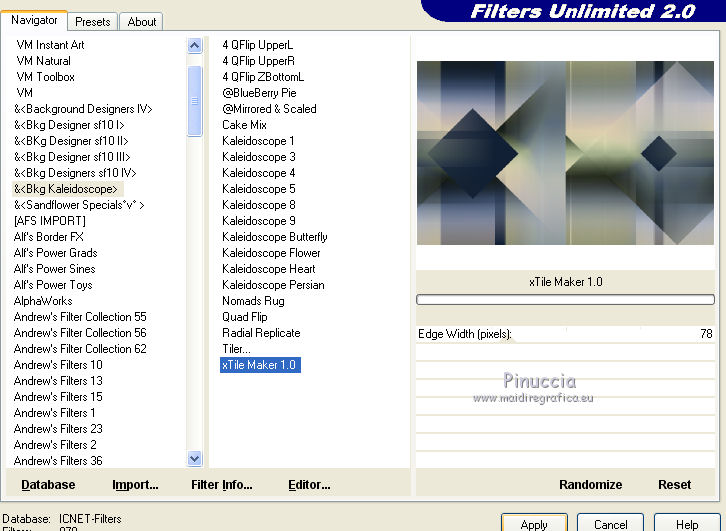726x531 pixels.
Task: Select the VM Natural category
Action: click(44, 61)
